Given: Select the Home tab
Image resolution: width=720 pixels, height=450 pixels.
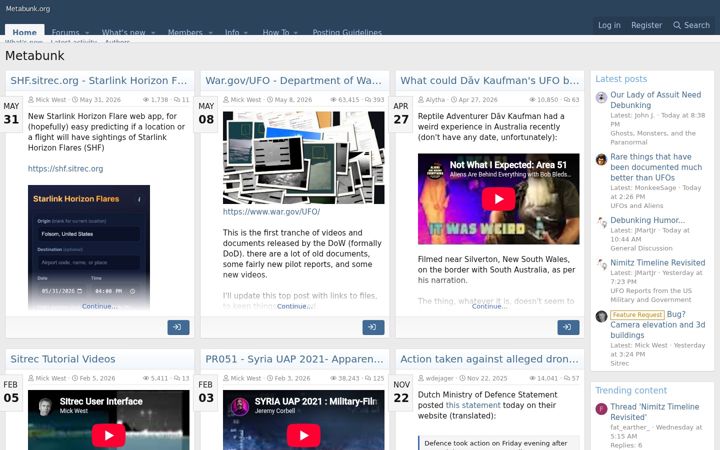Looking at the screenshot, I should 25,31.
